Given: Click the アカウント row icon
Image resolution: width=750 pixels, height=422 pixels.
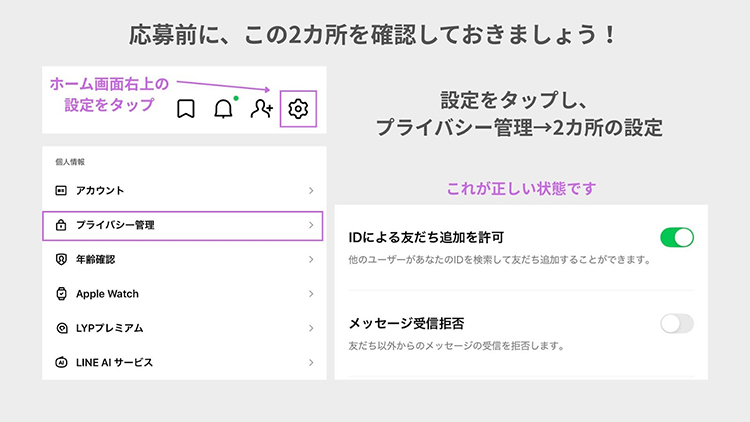Looking at the screenshot, I should [x=60, y=190].
